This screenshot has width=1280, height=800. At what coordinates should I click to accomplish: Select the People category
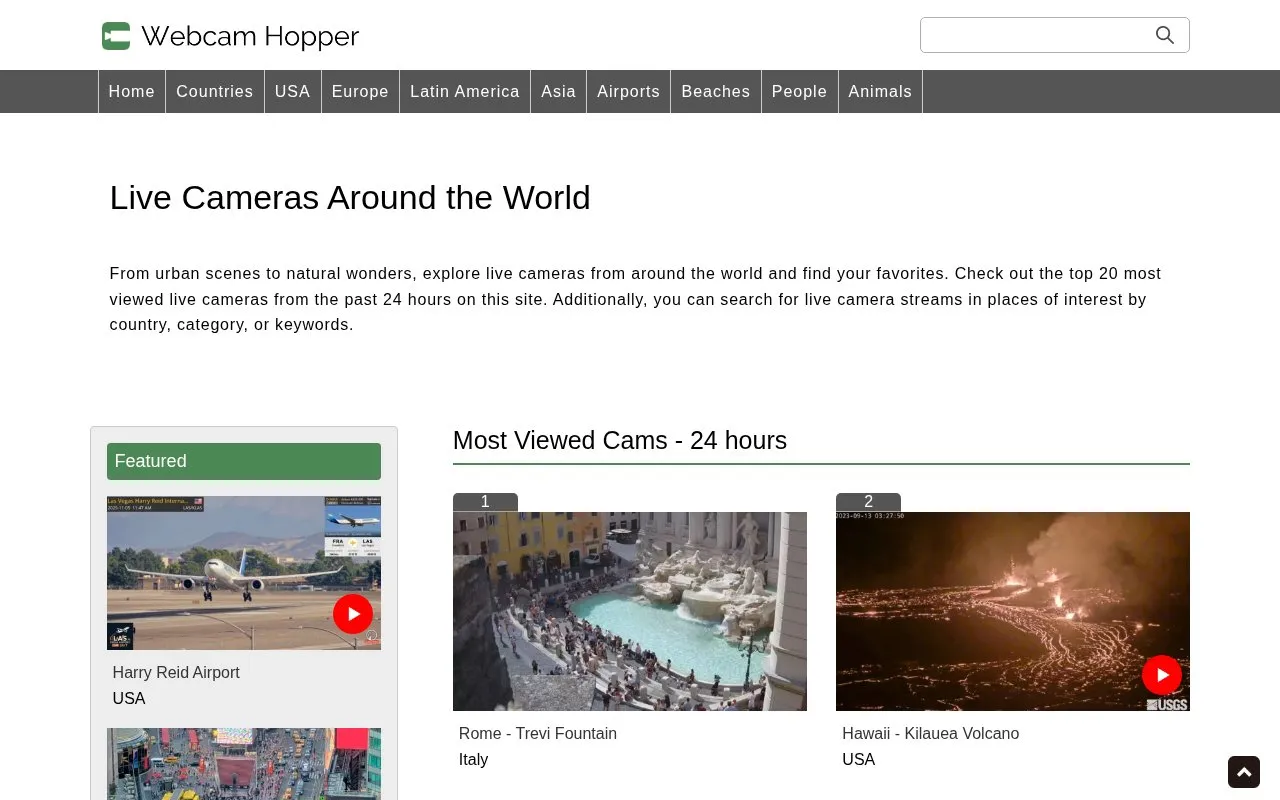pyautogui.click(x=800, y=91)
